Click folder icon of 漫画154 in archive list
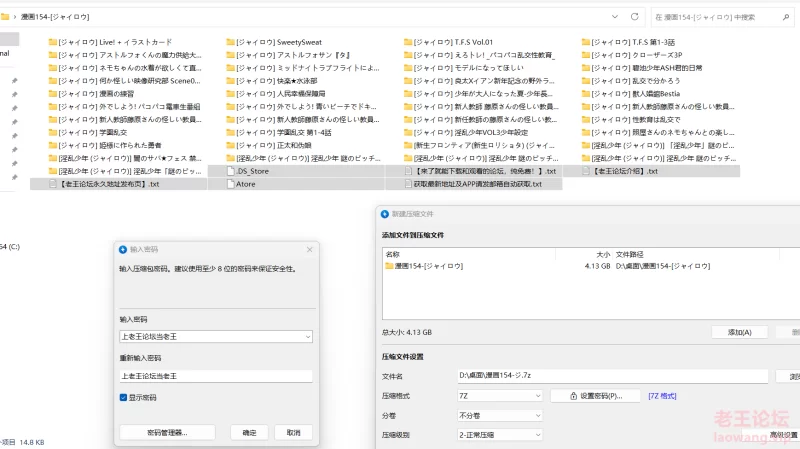 click(389, 266)
